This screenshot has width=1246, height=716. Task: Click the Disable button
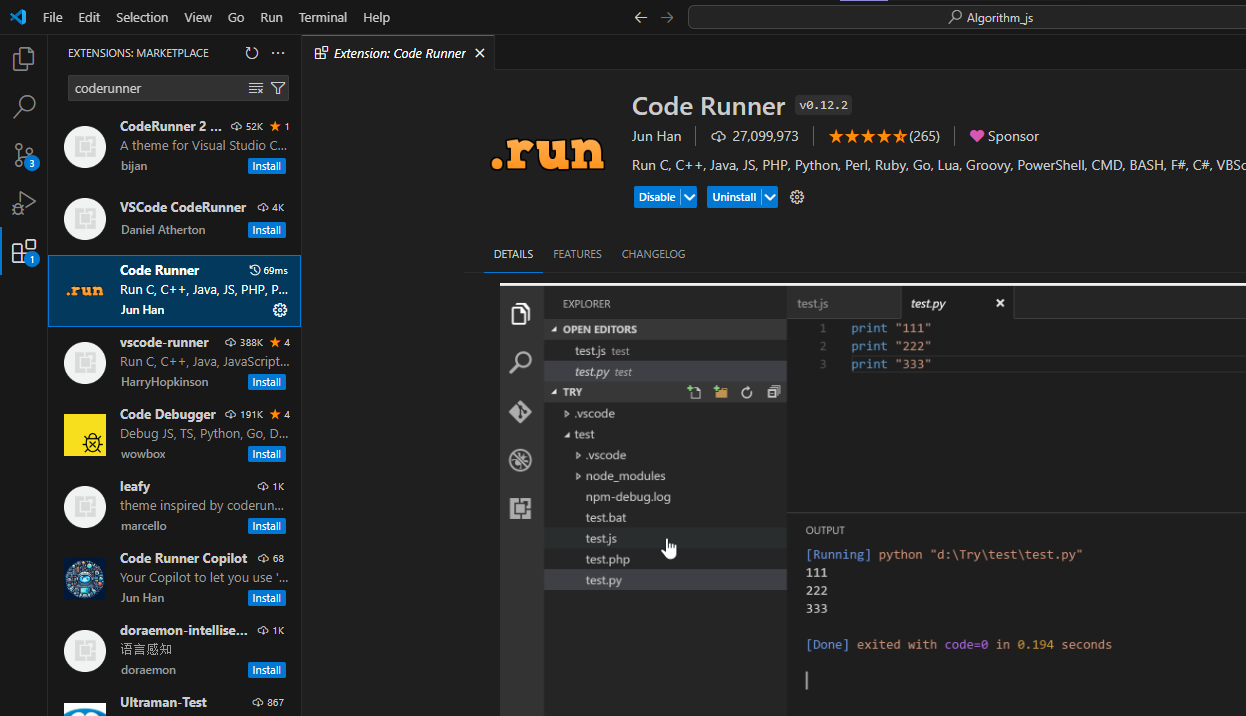point(657,197)
